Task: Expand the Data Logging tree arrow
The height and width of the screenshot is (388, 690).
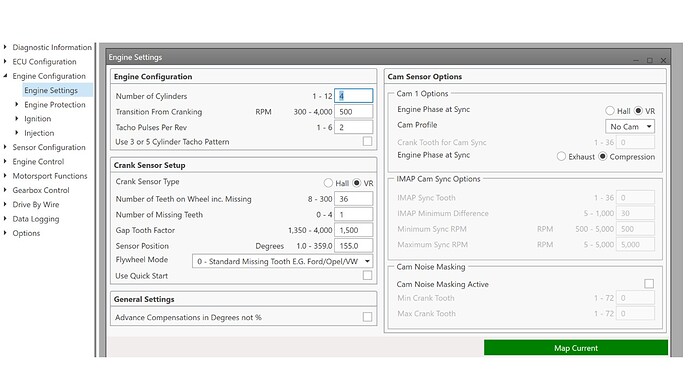Action: tap(5, 219)
